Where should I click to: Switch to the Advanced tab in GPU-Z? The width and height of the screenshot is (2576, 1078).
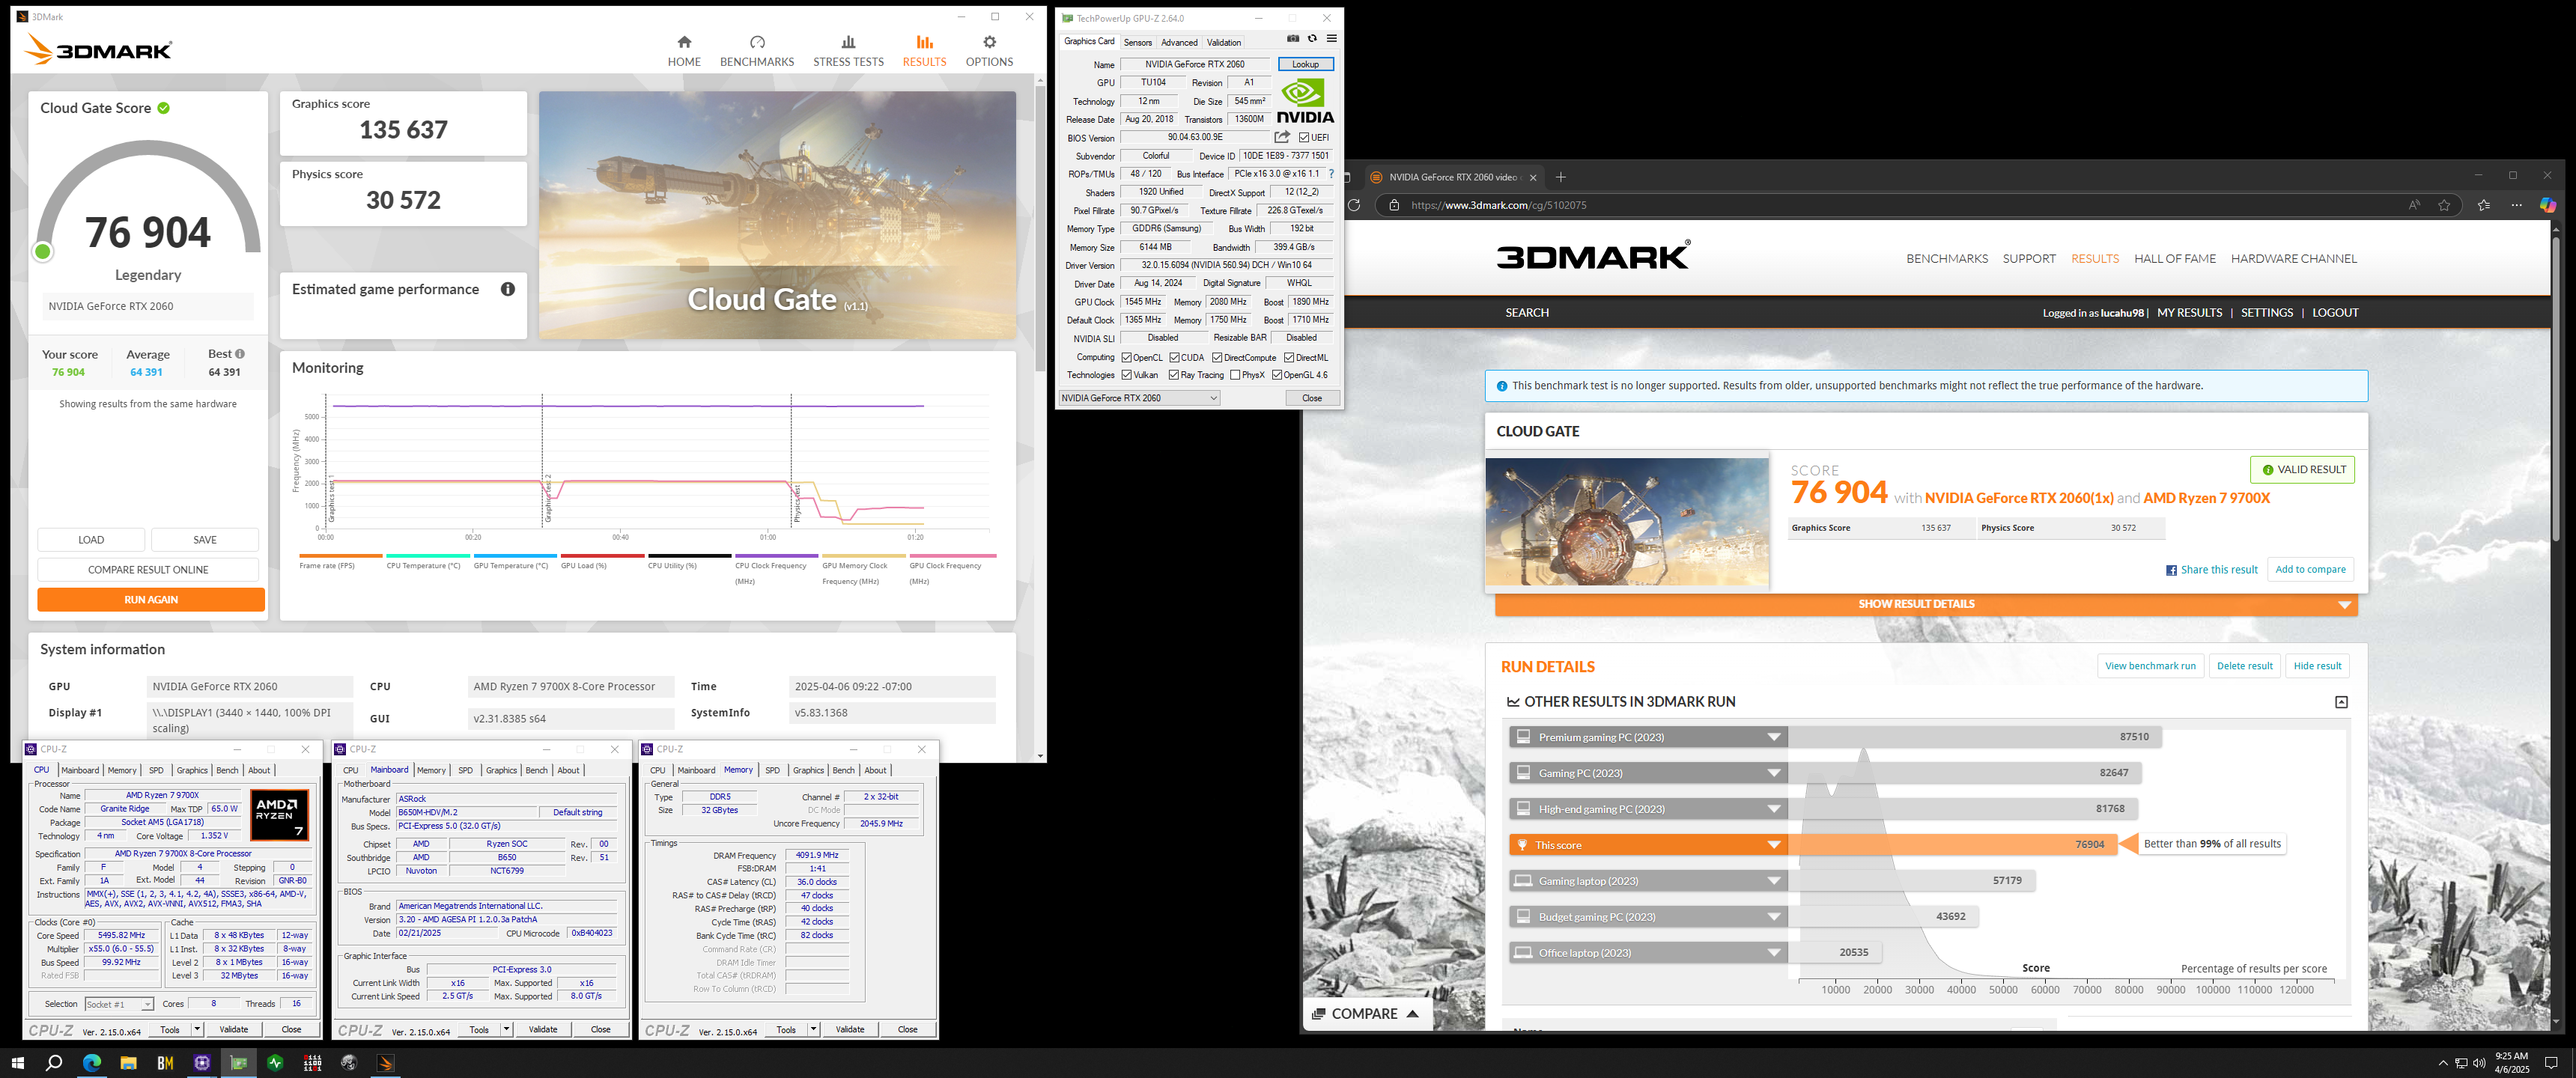pos(1179,42)
